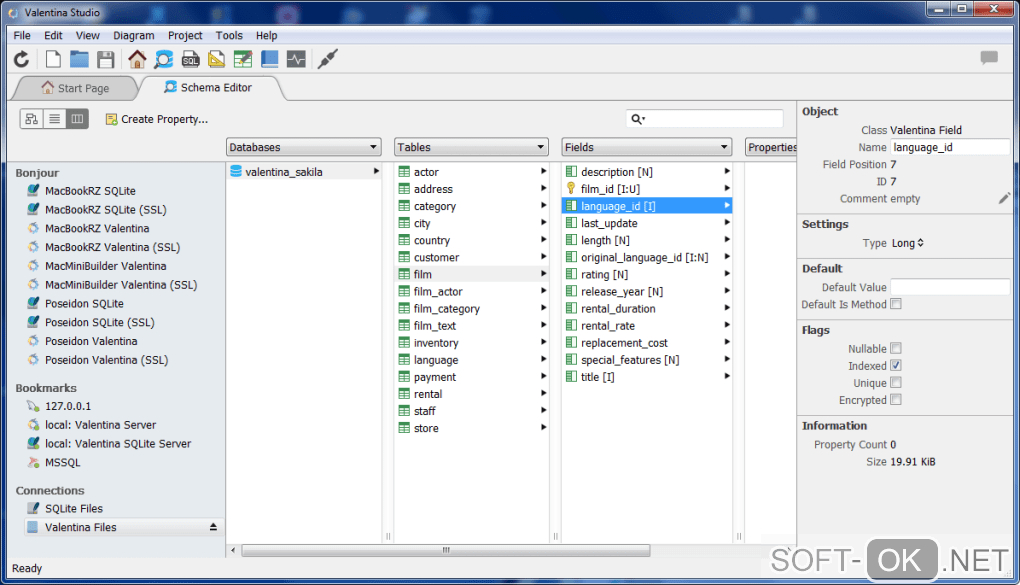Click the search magnifier icon

[638, 119]
